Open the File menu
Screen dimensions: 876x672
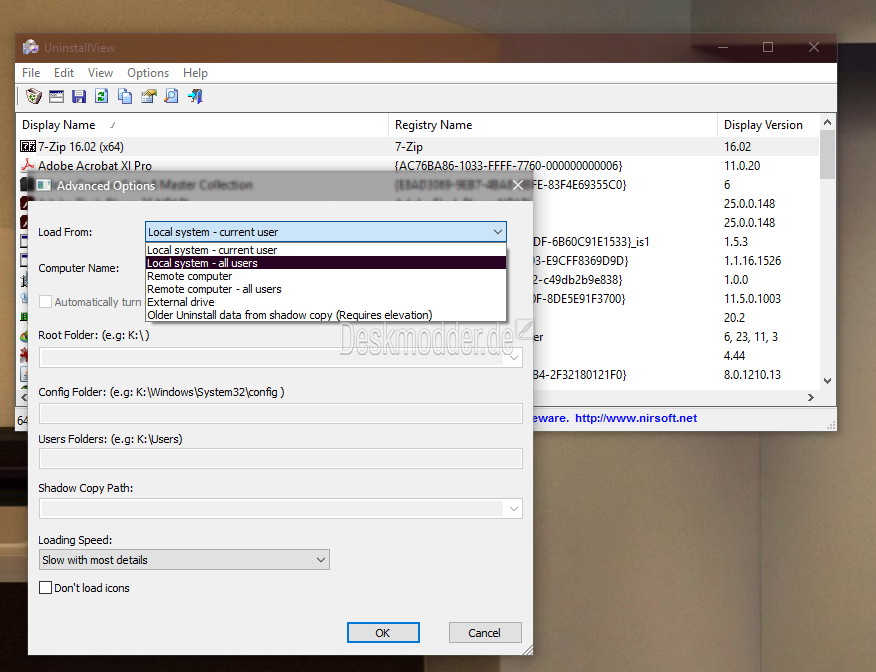[x=31, y=73]
